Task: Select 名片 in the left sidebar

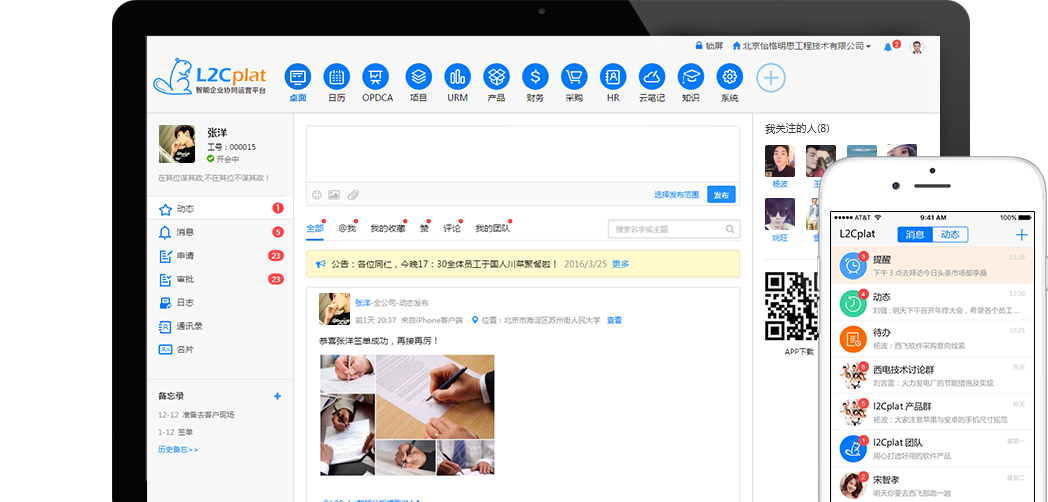Action: 220,349
